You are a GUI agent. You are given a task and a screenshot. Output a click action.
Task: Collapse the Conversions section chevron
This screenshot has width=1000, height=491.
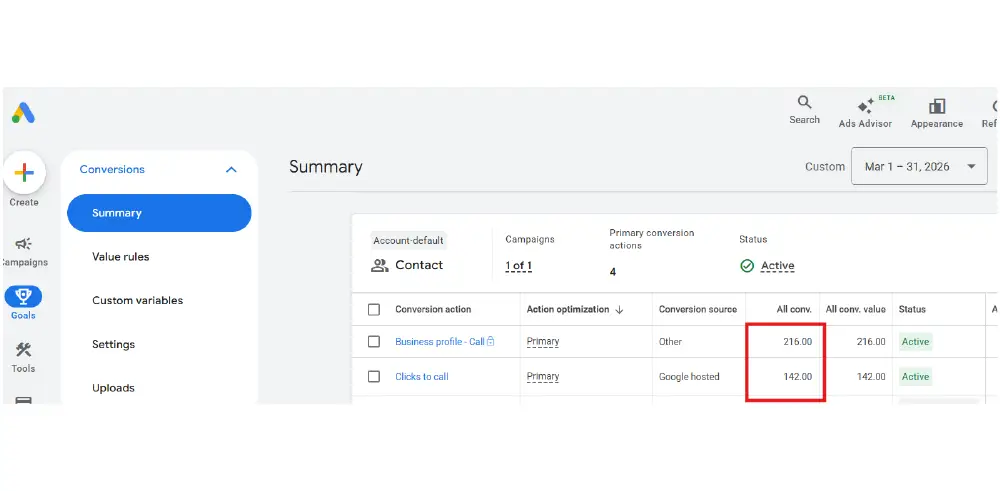click(x=231, y=170)
